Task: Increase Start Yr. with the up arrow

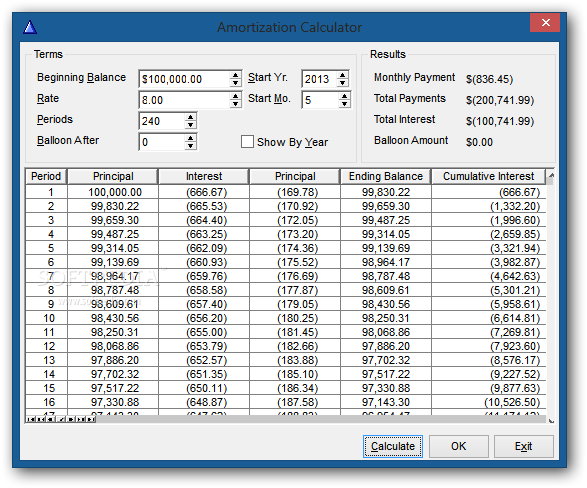Action: 342,75
